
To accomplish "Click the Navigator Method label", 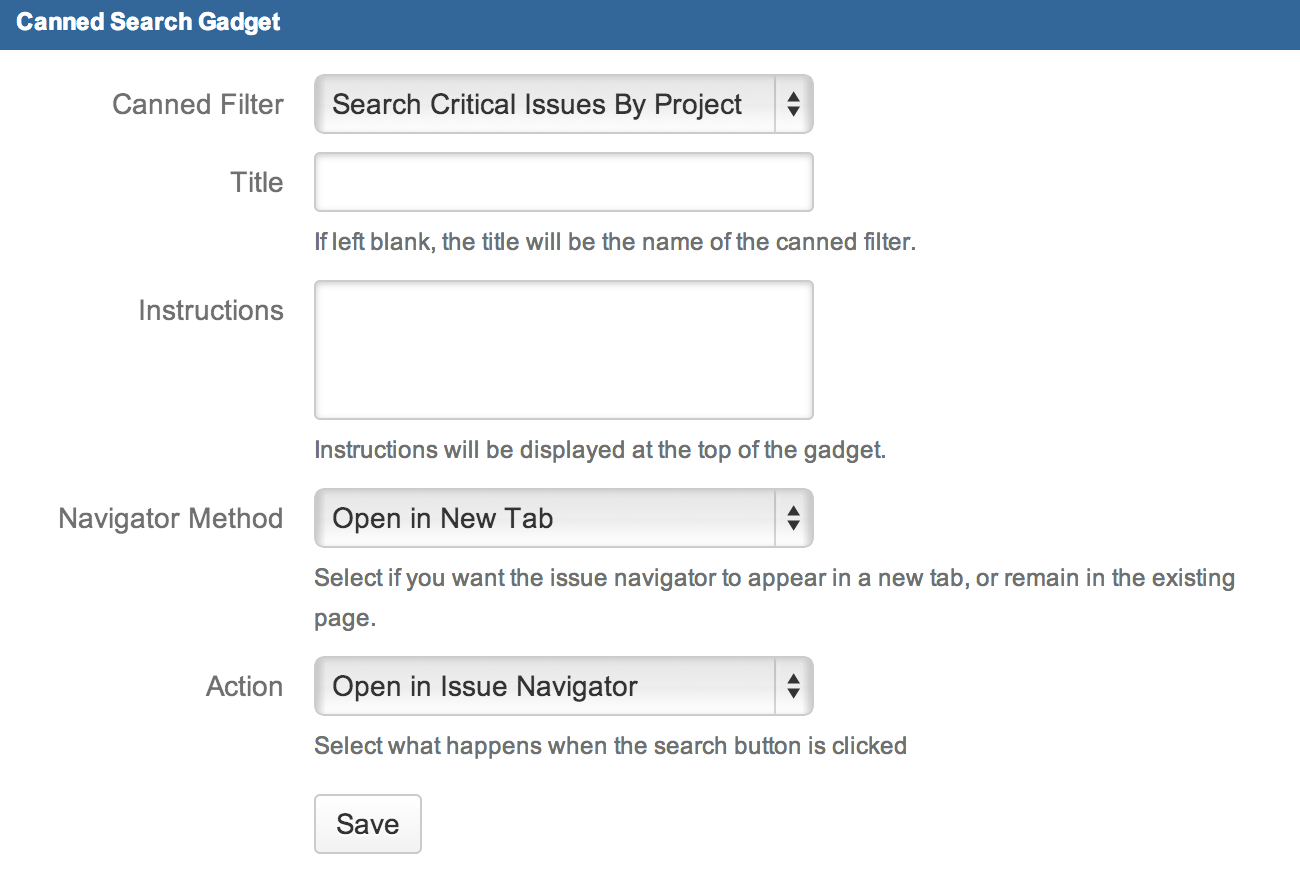I will pyautogui.click(x=170, y=518).
